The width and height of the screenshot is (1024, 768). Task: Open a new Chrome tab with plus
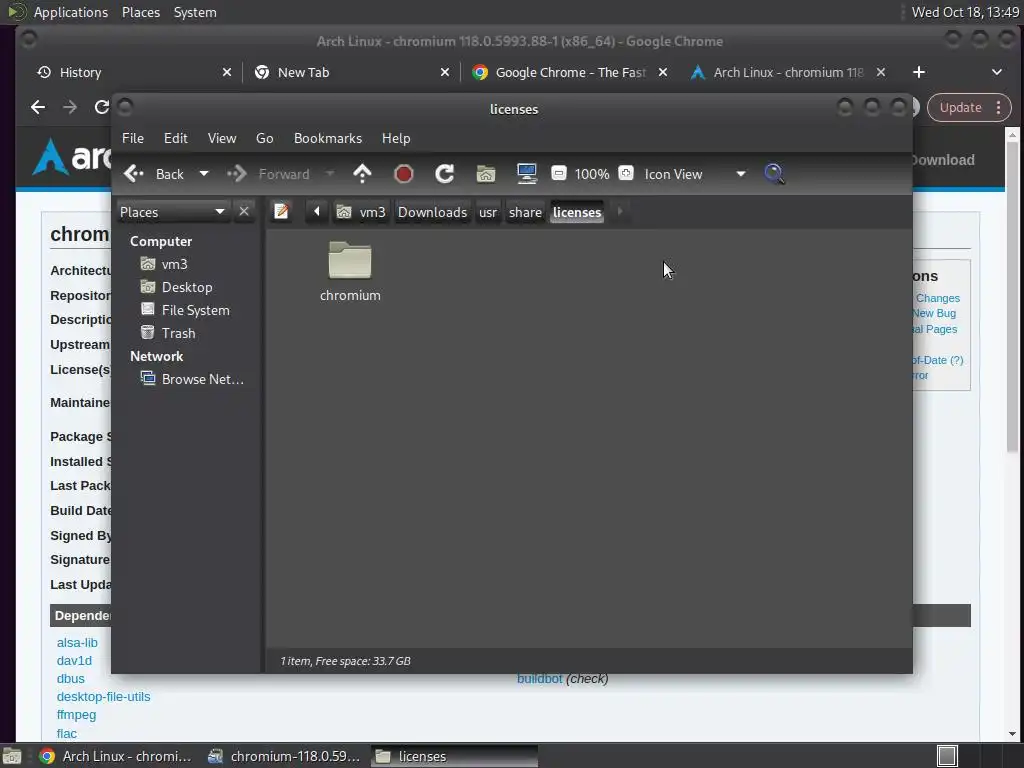tap(919, 72)
